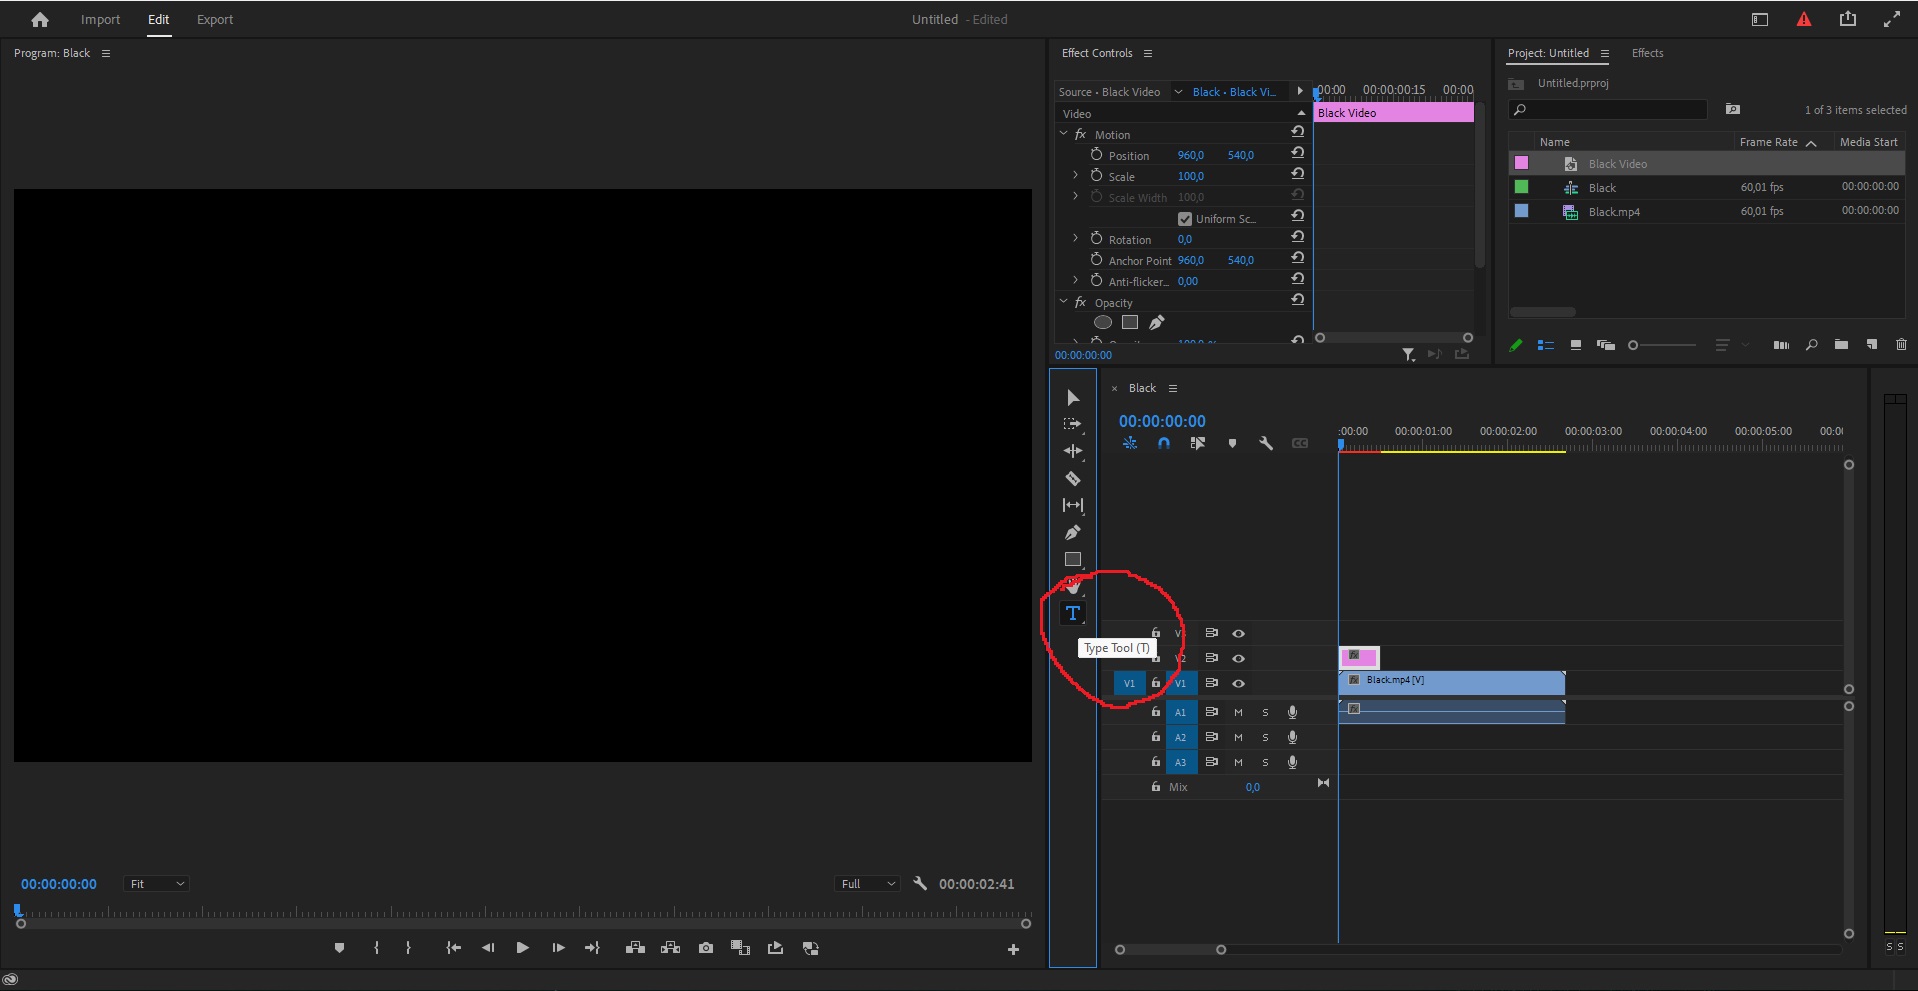Screen dimensions: 1918x991
Task: Hide video track V1 output
Action: pos(1238,684)
